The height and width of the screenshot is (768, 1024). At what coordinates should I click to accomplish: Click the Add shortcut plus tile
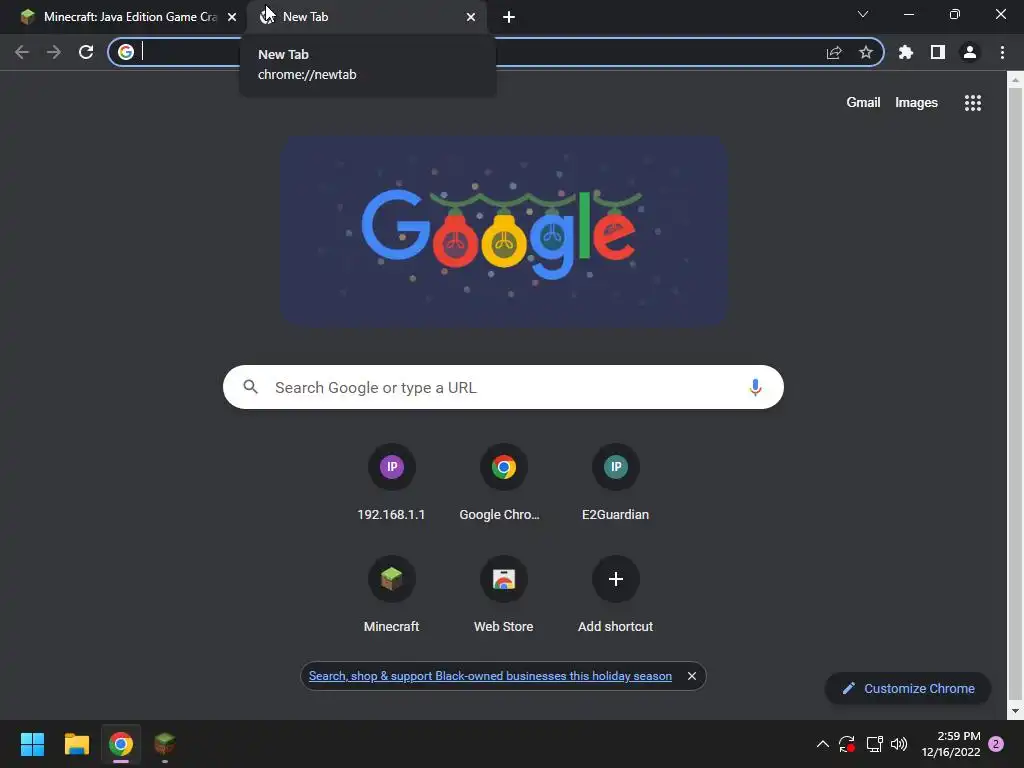pyautogui.click(x=615, y=594)
